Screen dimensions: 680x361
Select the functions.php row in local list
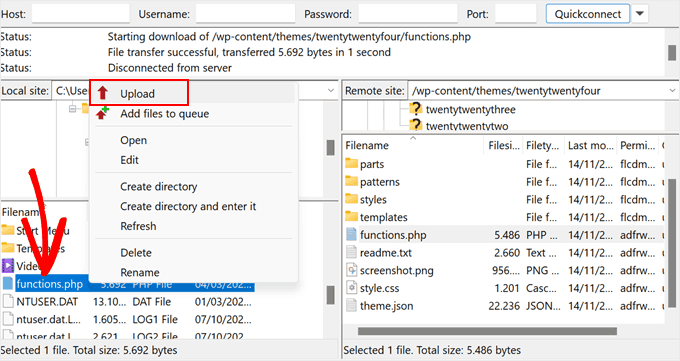click(x=128, y=284)
